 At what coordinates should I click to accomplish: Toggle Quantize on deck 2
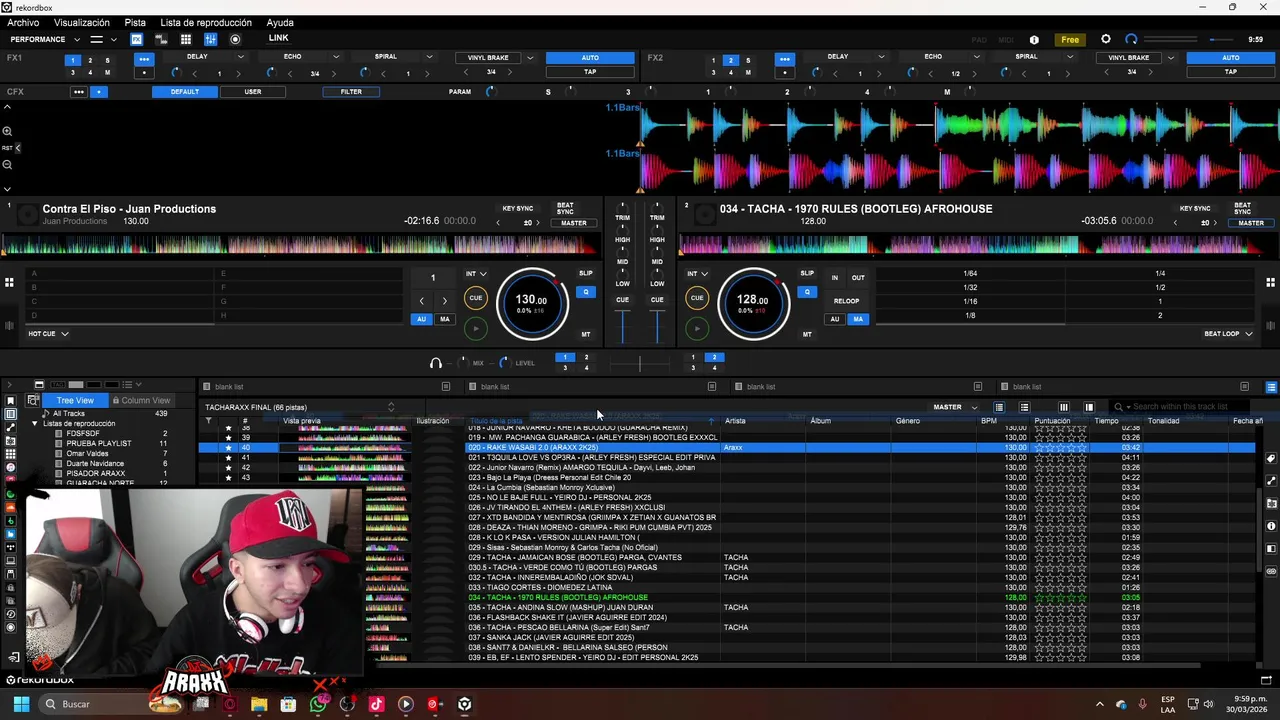[807, 292]
